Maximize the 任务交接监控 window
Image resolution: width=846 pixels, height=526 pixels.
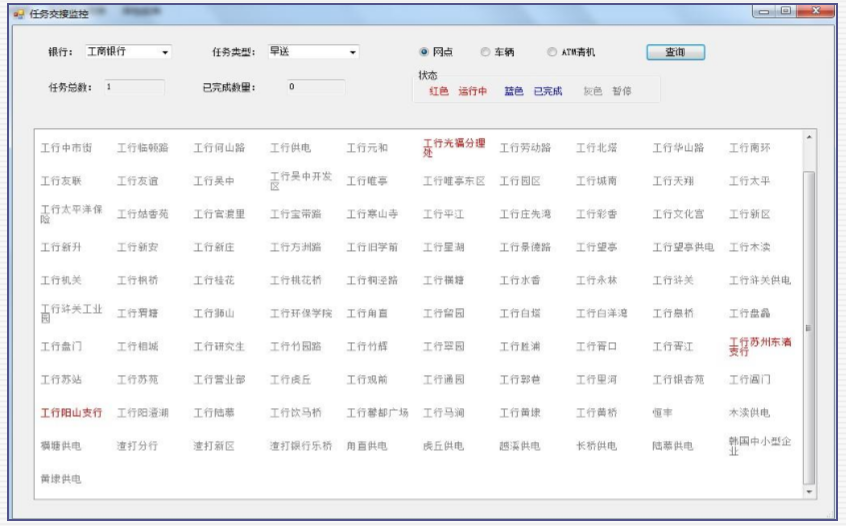786,11
